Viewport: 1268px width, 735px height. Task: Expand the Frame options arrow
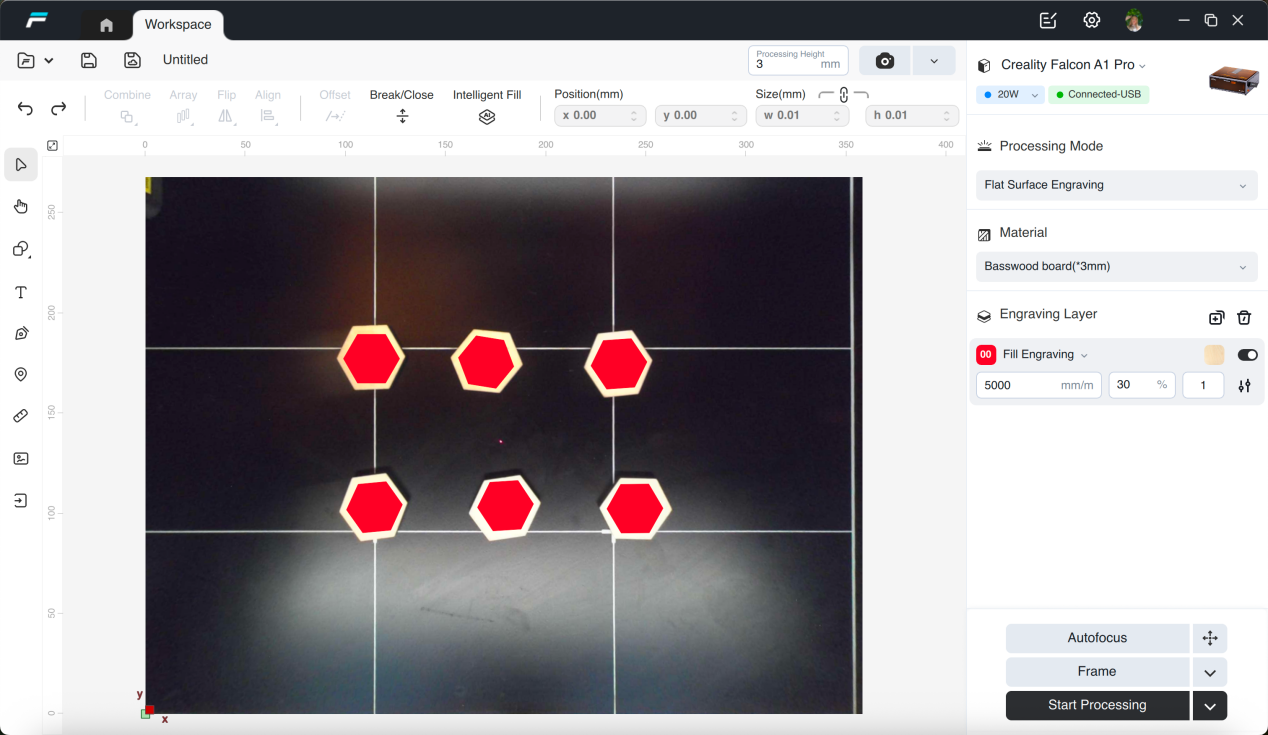1210,672
